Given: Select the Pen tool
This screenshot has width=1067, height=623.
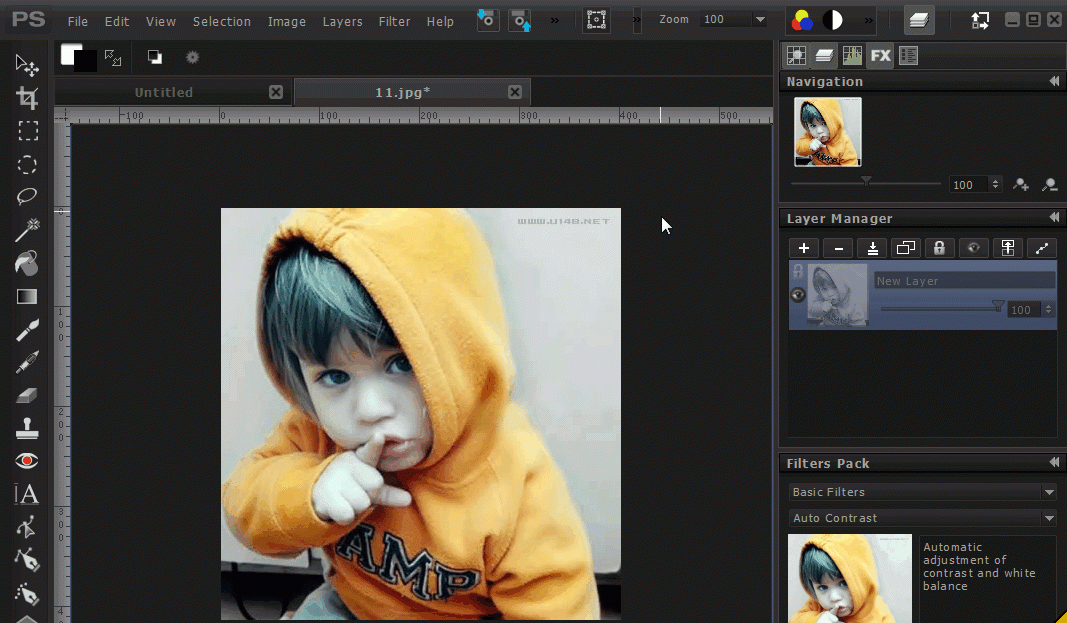Looking at the screenshot, I should [27, 560].
